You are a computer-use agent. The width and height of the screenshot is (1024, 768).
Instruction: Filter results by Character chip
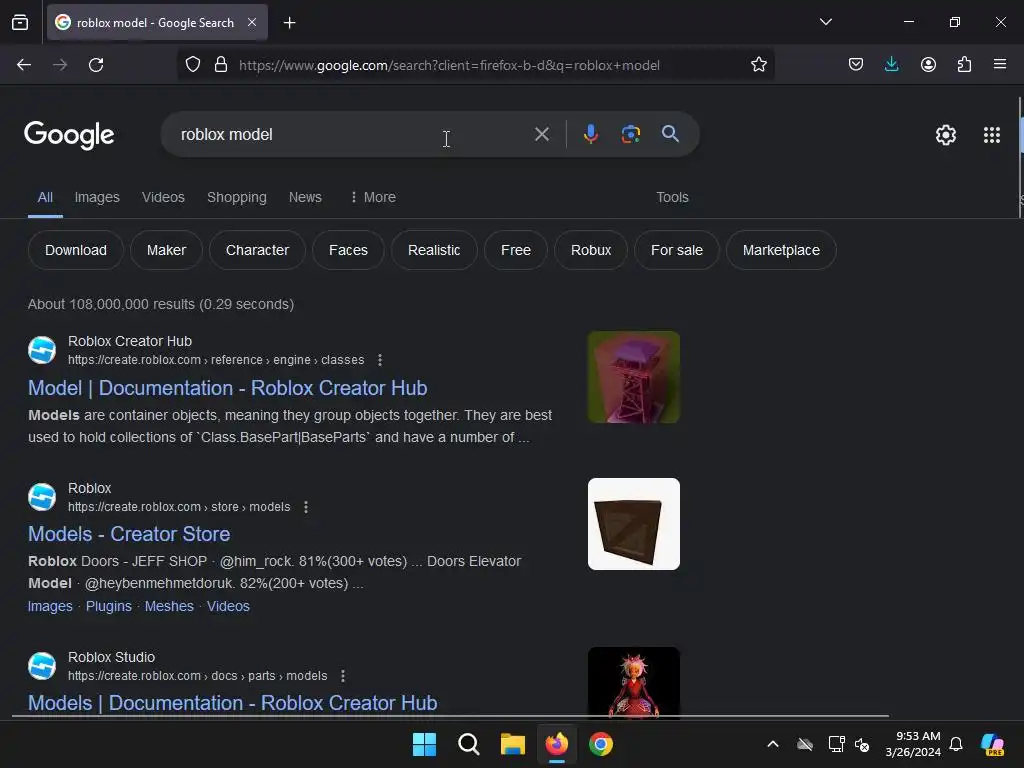coord(257,250)
